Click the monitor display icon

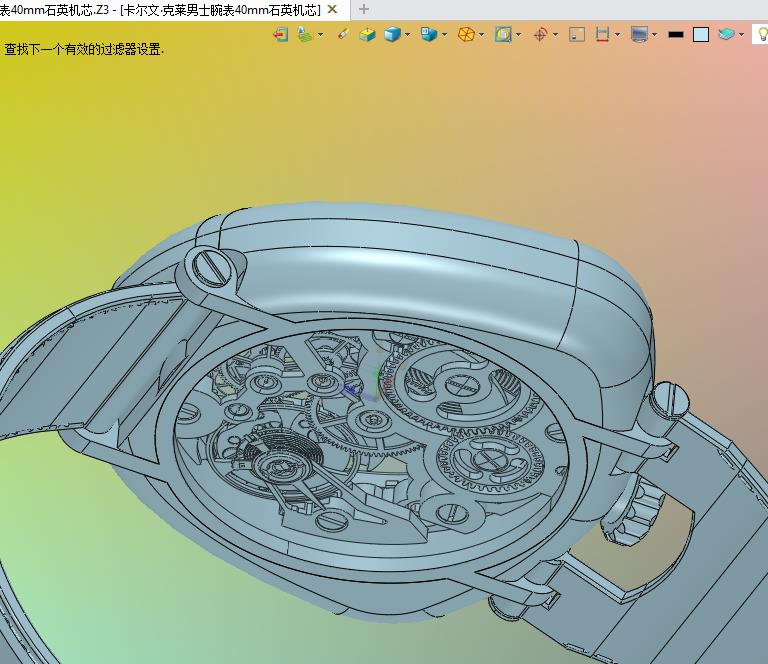tap(639, 34)
